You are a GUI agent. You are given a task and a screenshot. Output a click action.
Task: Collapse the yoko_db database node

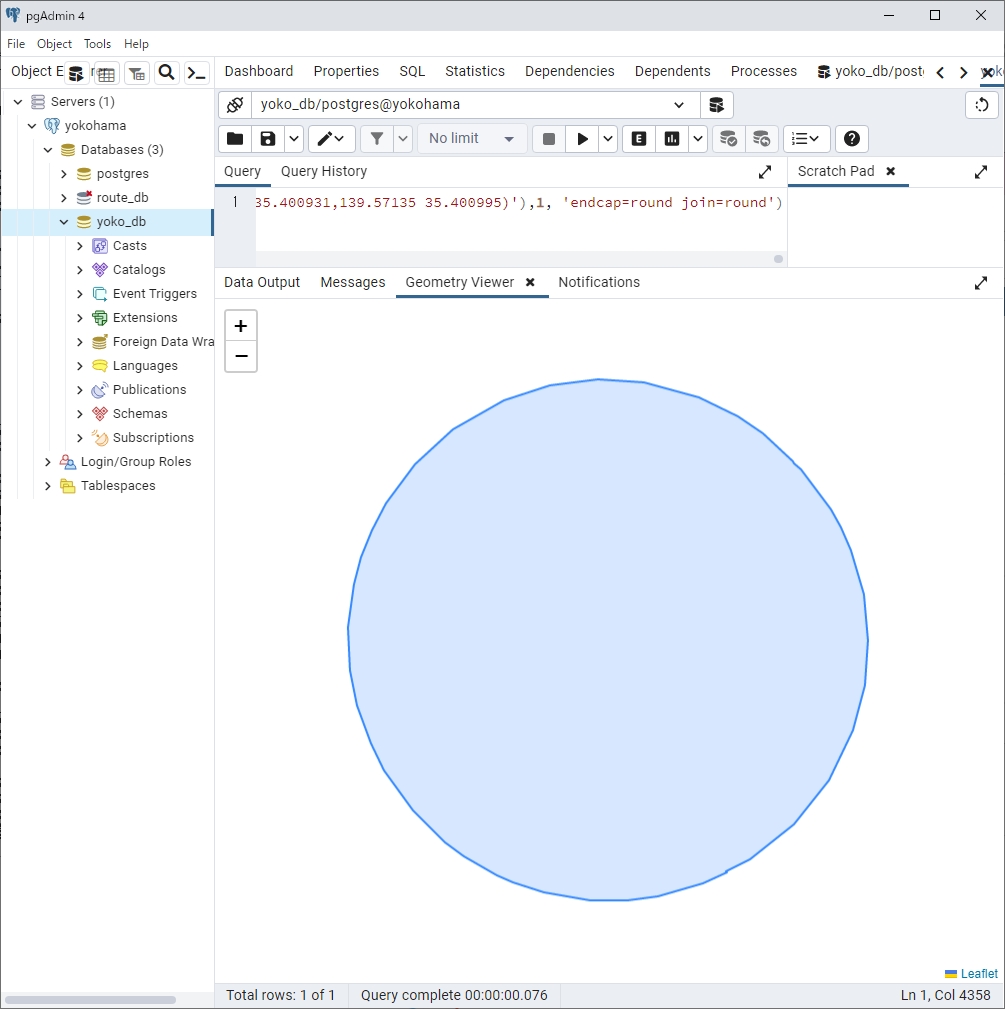coord(64,222)
